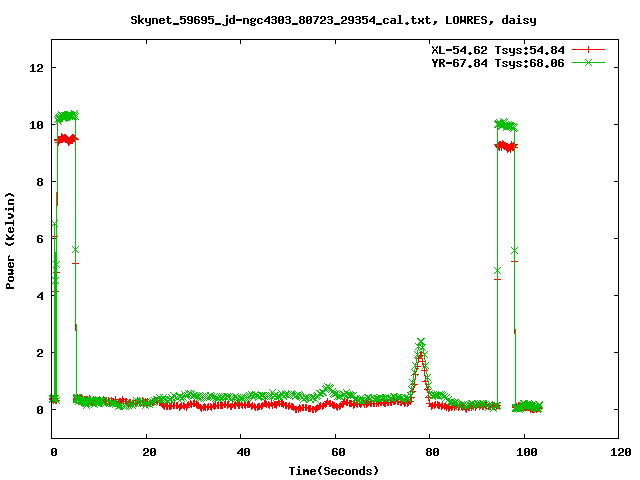Click the x-axis tick label 120
The width and height of the screenshot is (640, 480).
pos(621,452)
